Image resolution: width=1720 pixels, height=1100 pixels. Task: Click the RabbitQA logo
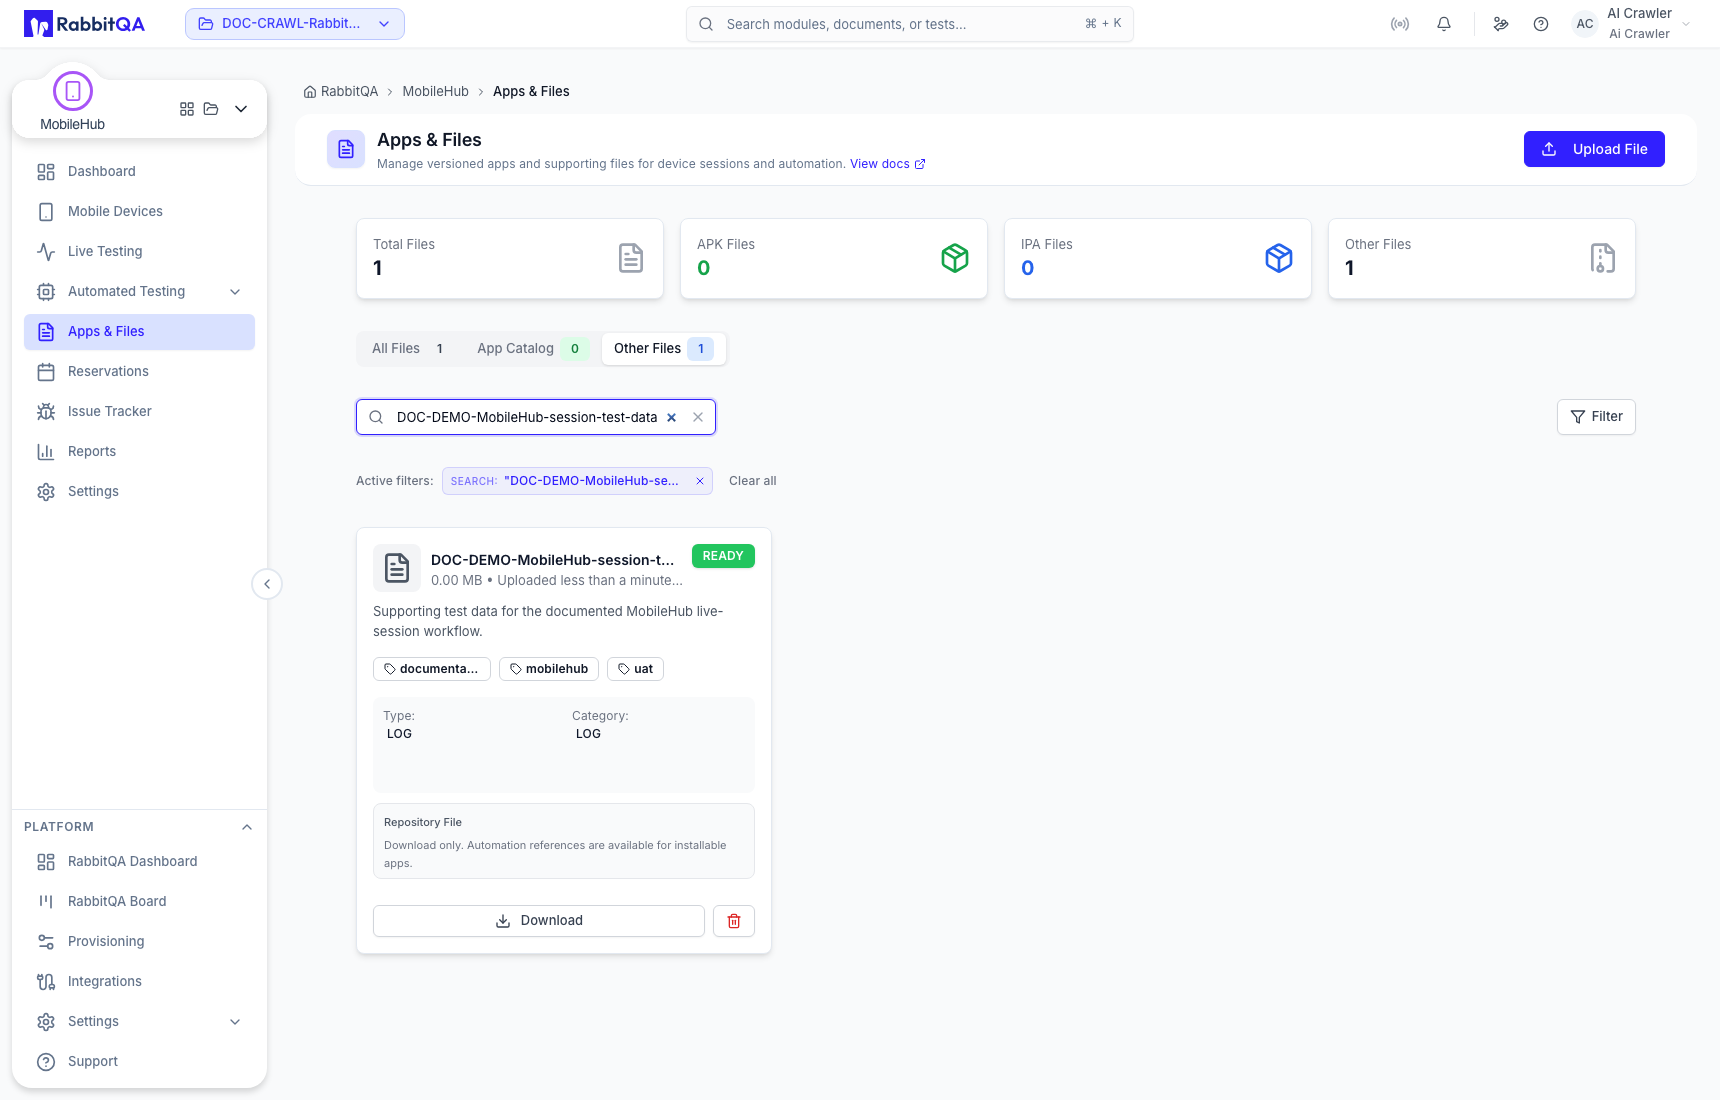[x=84, y=24]
